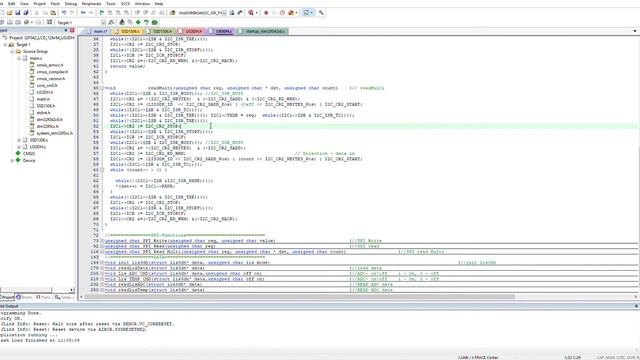The width and height of the screenshot is (640, 360).
Task: Switch to the Books panel tab
Action: tap(24, 297)
